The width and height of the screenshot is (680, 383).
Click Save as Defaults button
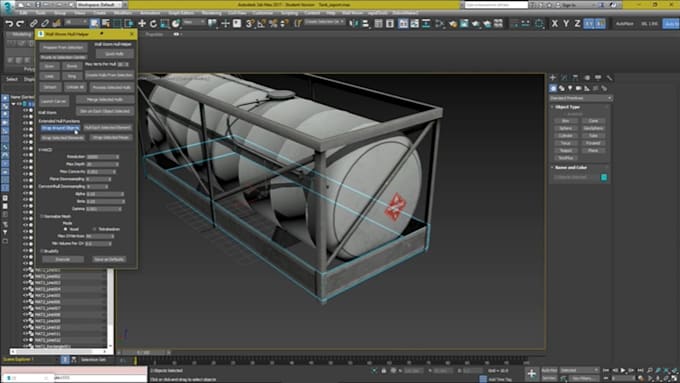[x=109, y=259]
